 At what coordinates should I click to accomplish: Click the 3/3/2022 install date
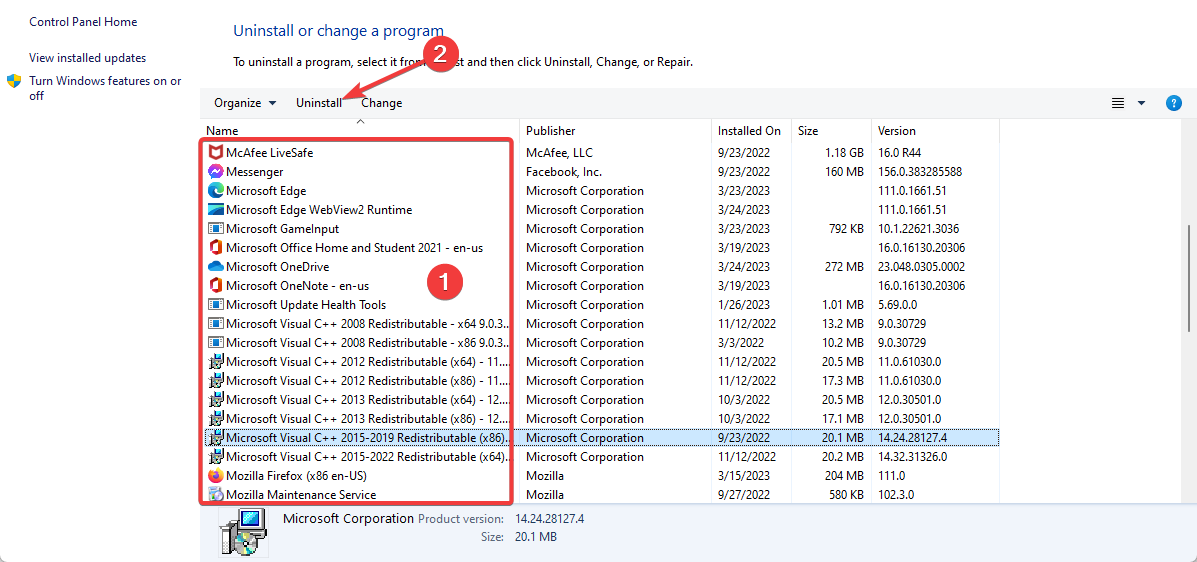(x=740, y=343)
